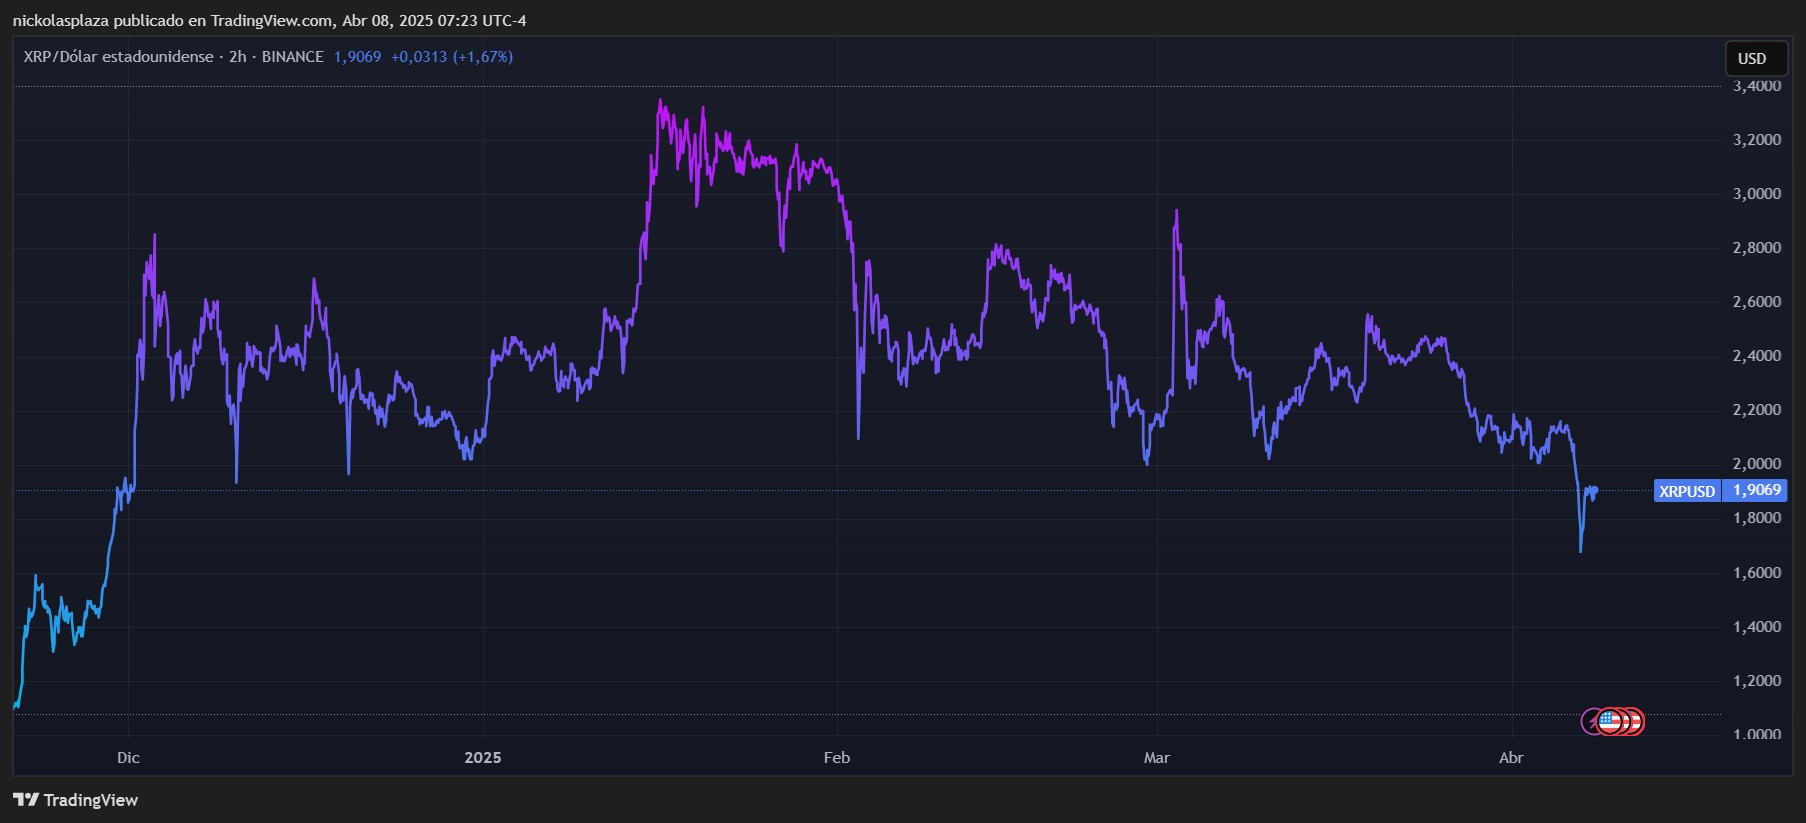Click the legend price value 1,9069
The image size is (1806, 823).
point(357,57)
